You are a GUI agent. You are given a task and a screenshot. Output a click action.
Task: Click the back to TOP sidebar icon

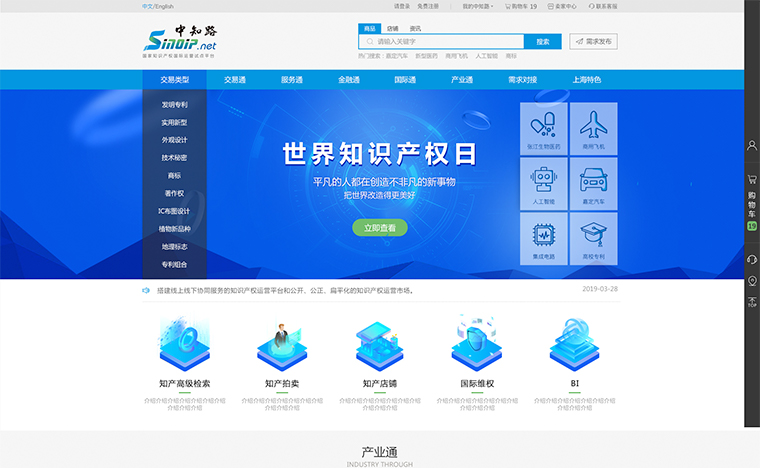(x=752, y=299)
